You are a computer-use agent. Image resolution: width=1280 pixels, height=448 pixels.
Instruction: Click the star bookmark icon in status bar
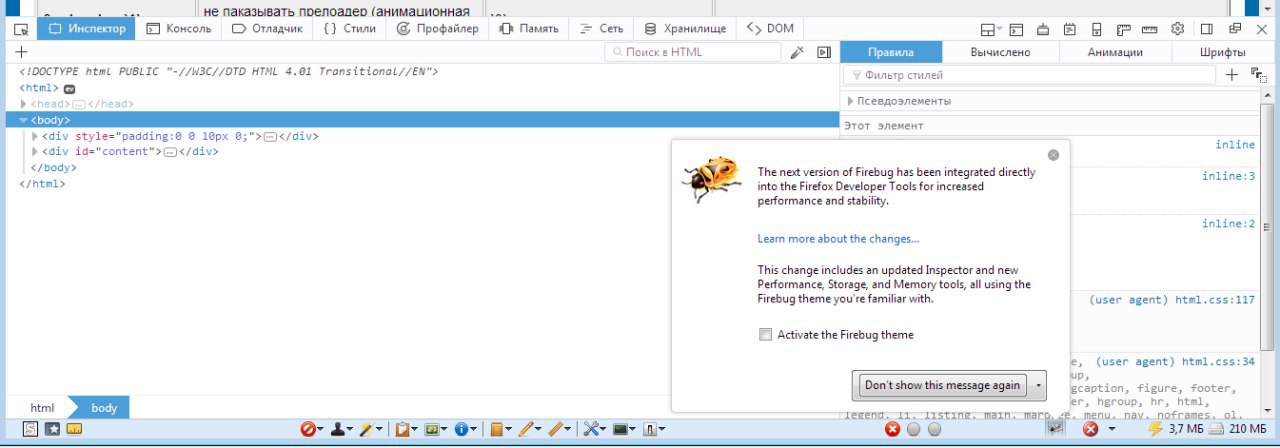point(52,430)
